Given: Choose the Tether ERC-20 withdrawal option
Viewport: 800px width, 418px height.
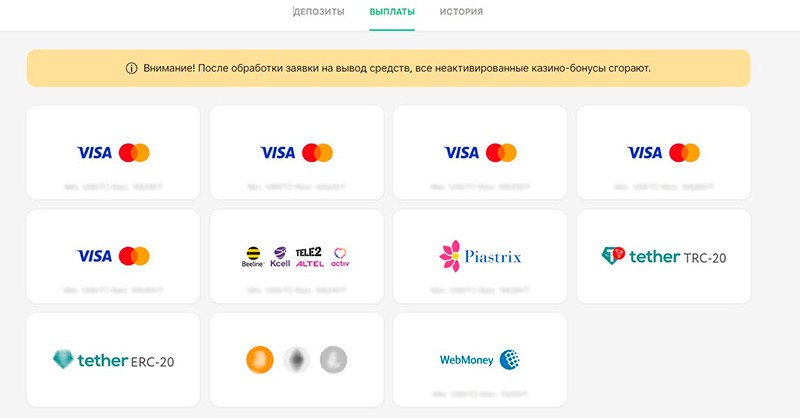Looking at the screenshot, I should pyautogui.click(x=113, y=360).
